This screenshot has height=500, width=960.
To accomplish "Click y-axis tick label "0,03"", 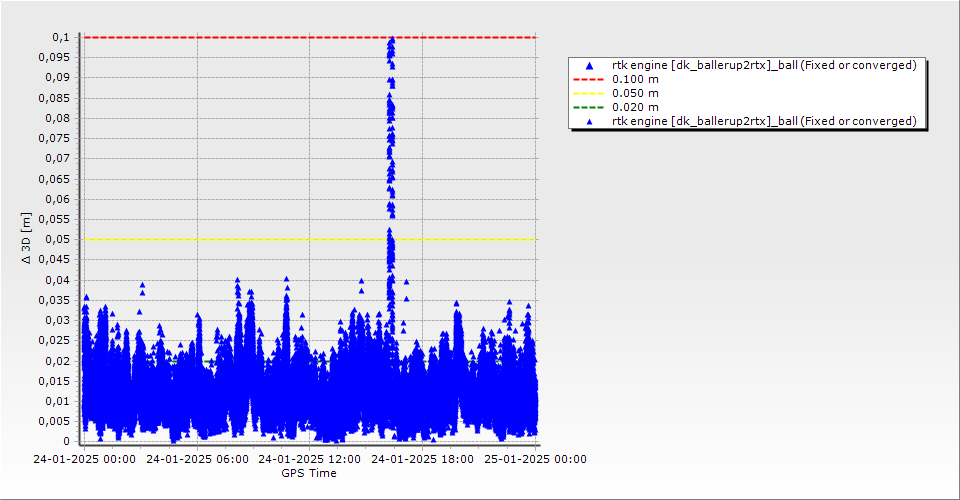I will point(58,320).
